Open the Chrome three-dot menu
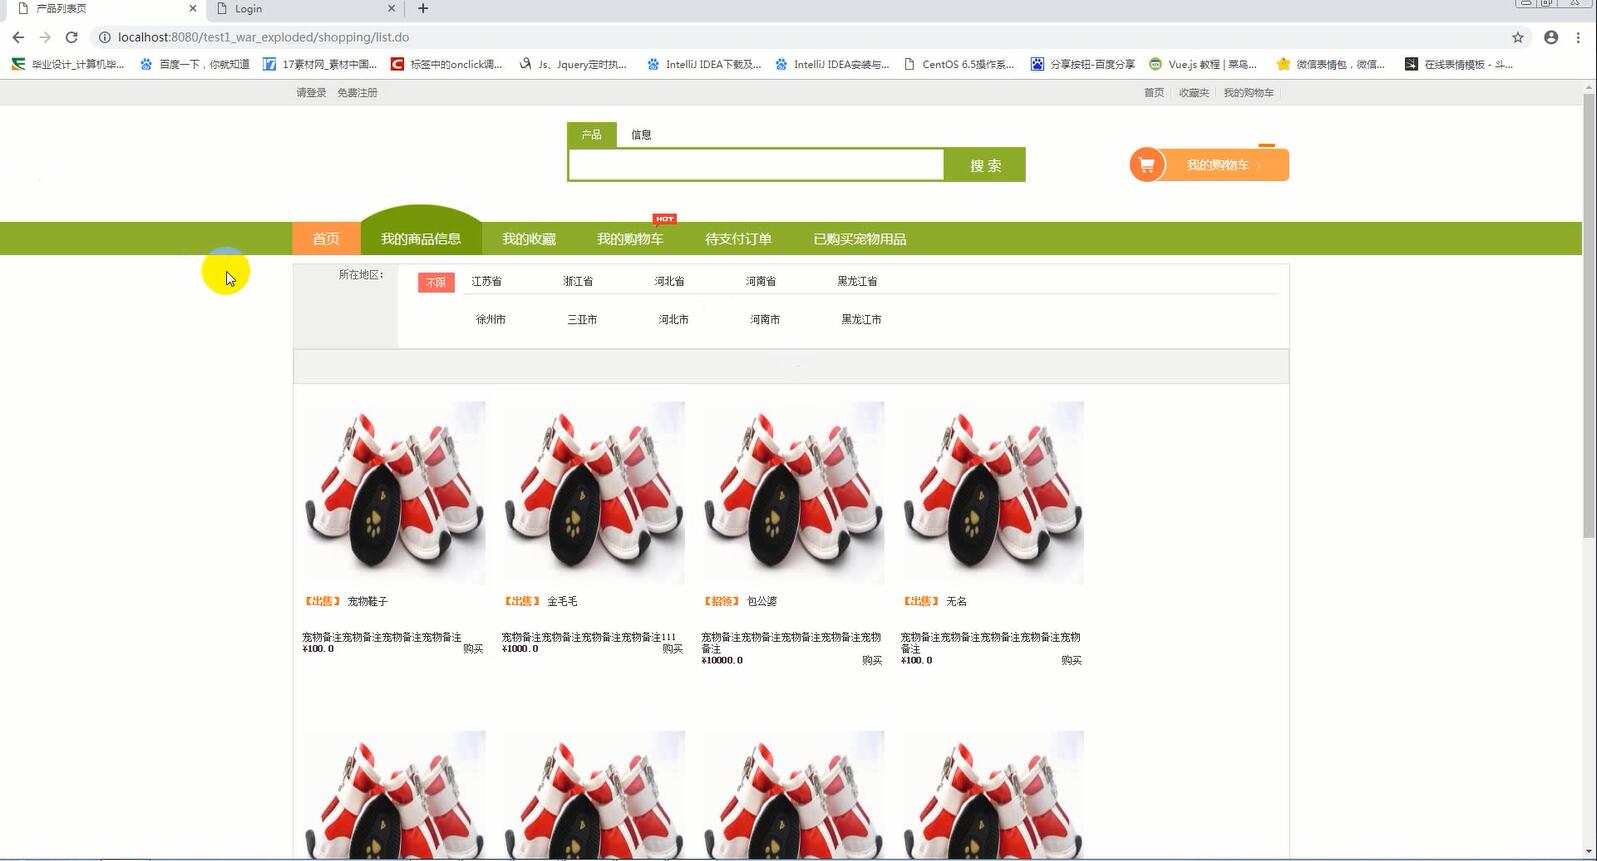The height and width of the screenshot is (861, 1597). tap(1578, 37)
